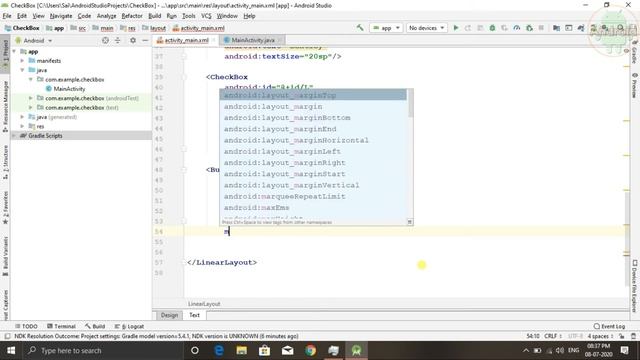Open the Terminal tool window
The image size is (640, 360).
click(x=61, y=326)
